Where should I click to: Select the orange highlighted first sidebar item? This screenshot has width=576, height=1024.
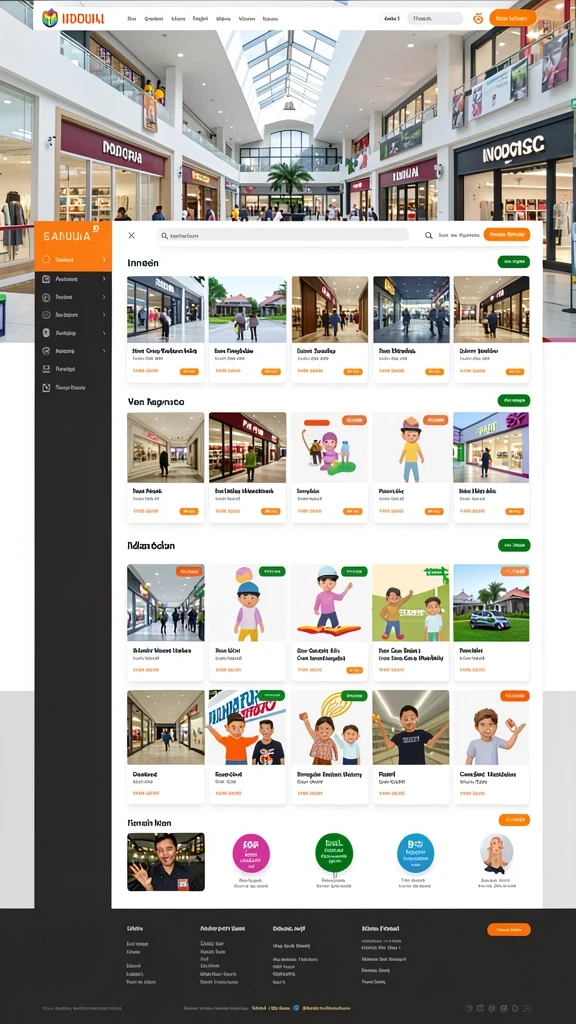[73, 259]
